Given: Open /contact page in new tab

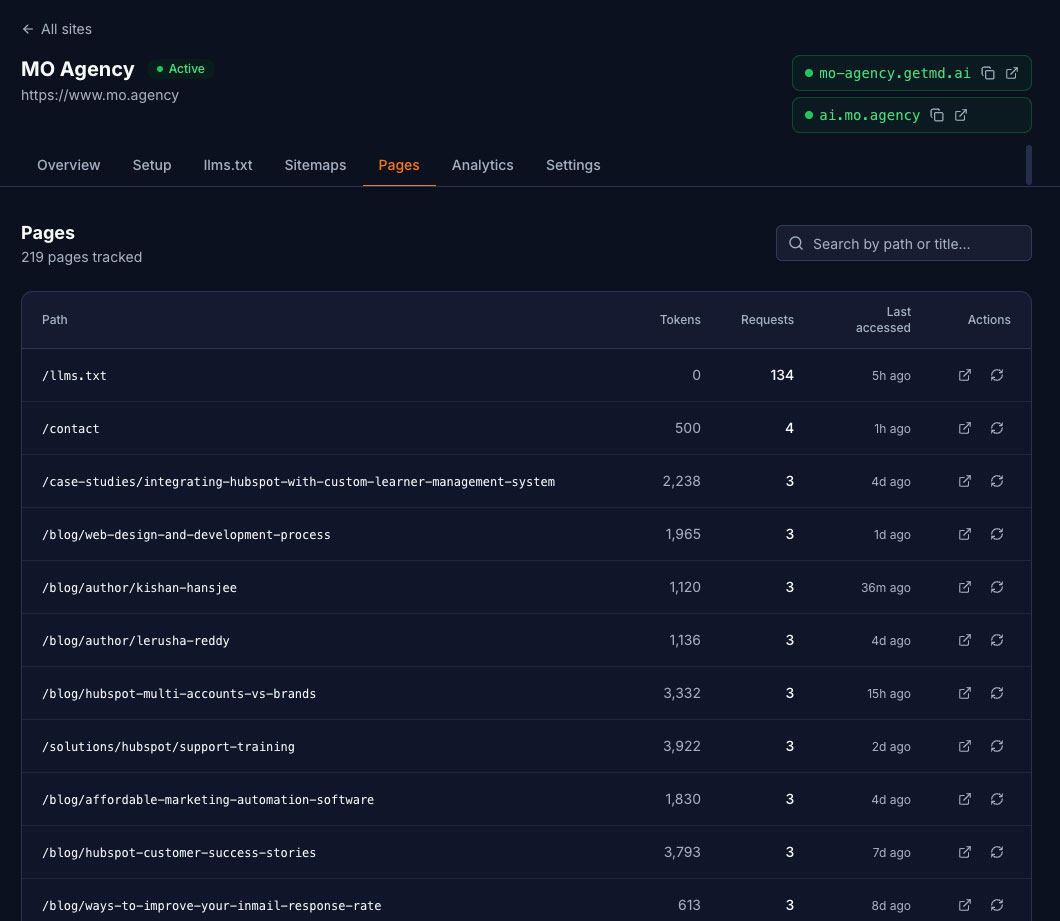Looking at the screenshot, I should tap(964, 428).
